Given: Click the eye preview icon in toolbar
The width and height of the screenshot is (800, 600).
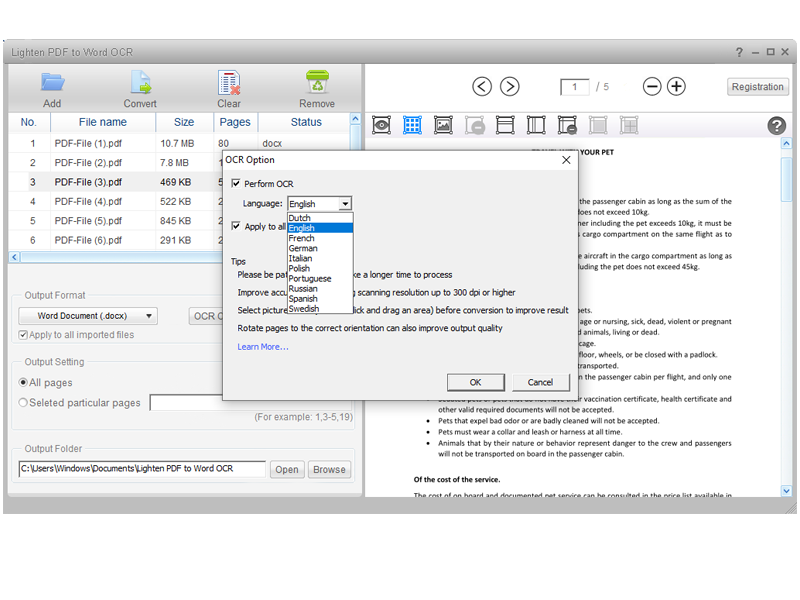Looking at the screenshot, I should click(381, 125).
